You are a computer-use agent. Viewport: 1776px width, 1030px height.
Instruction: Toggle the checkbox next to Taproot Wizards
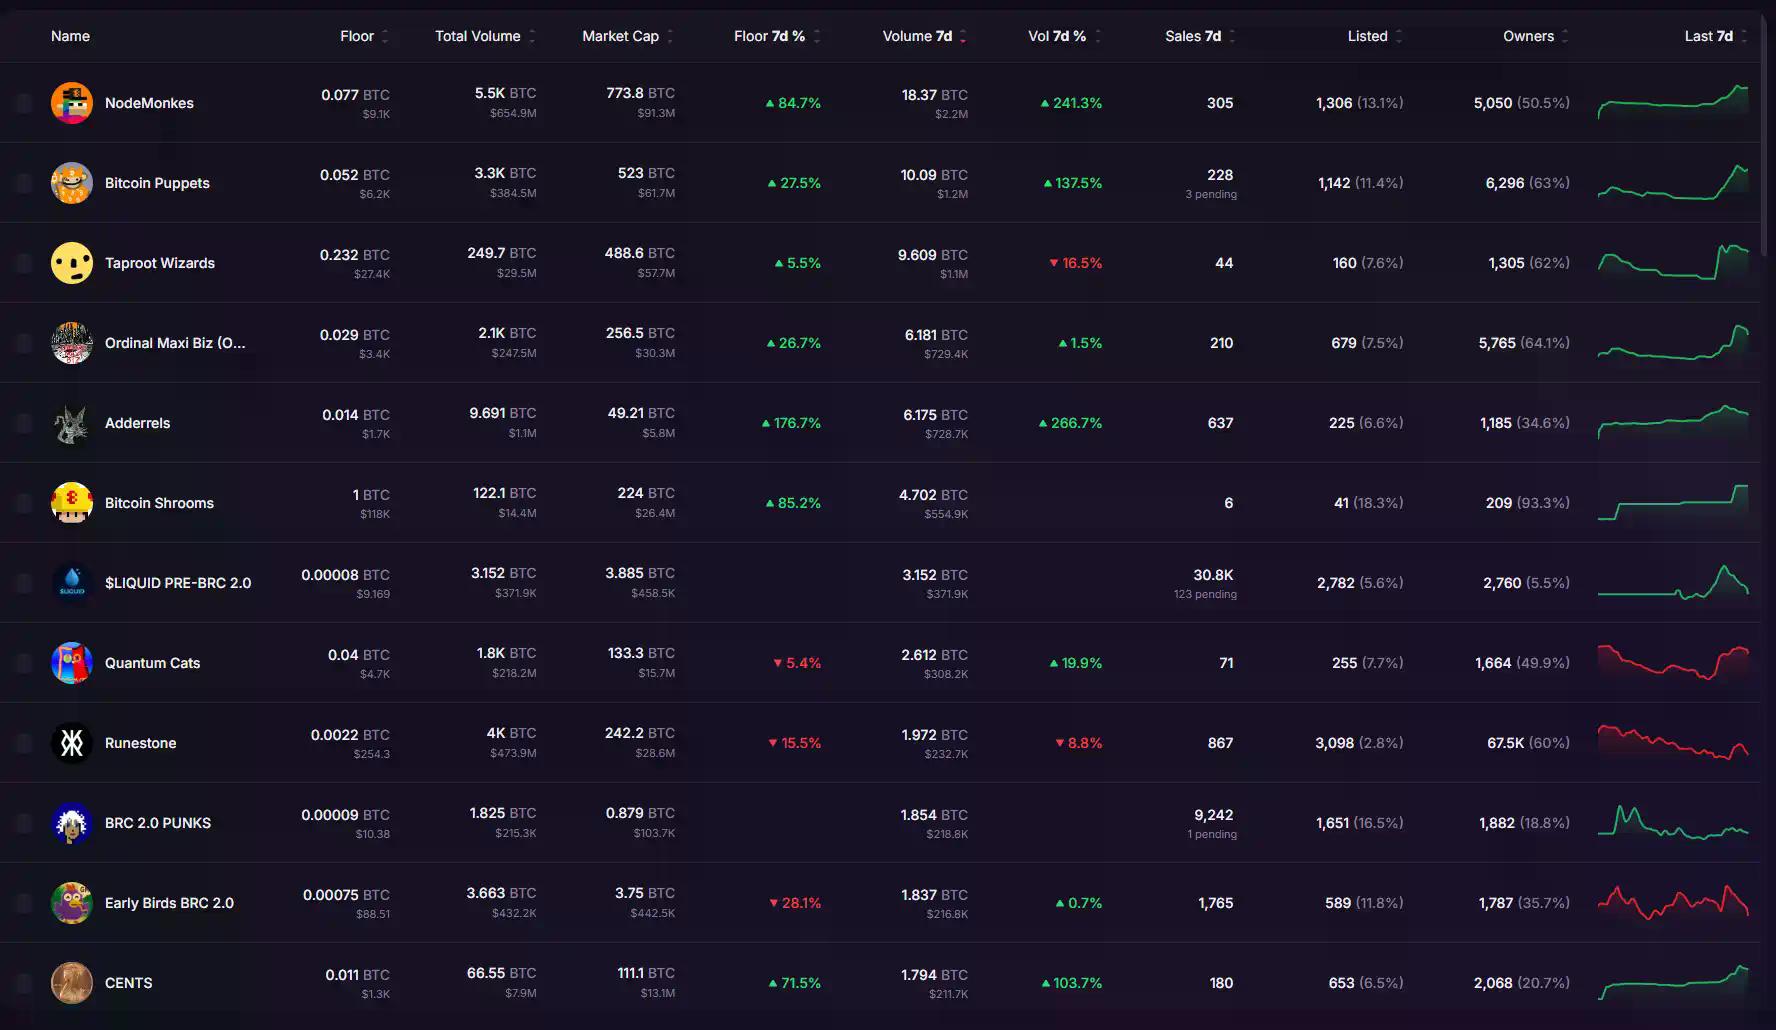pyautogui.click(x=23, y=263)
